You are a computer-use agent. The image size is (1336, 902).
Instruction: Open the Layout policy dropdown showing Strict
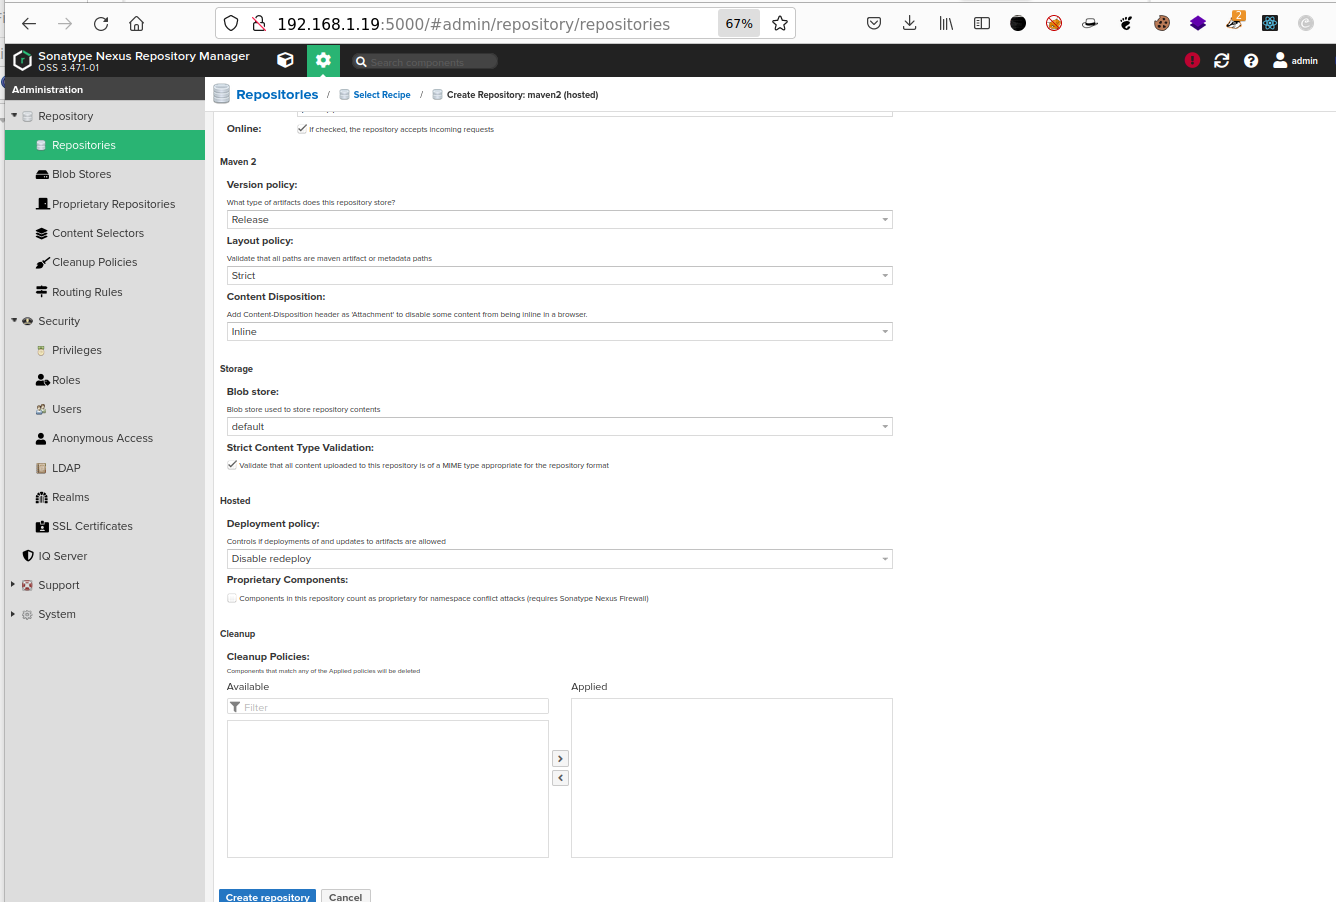pos(560,276)
